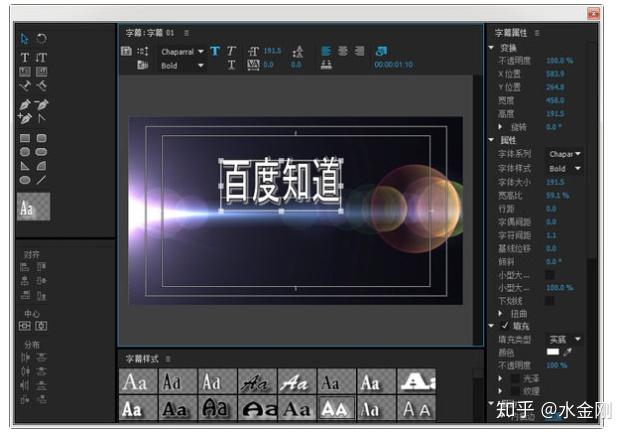The width and height of the screenshot is (629, 437).
Task: Select the Vertical Path Type tool
Action: 41,85
